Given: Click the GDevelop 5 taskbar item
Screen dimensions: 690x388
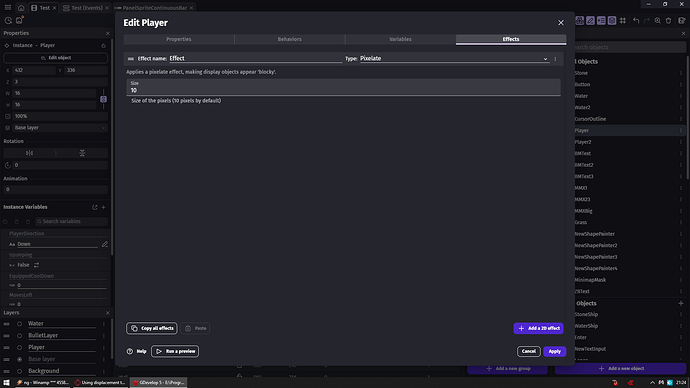Looking at the screenshot, I should pyautogui.click(x=159, y=383).
